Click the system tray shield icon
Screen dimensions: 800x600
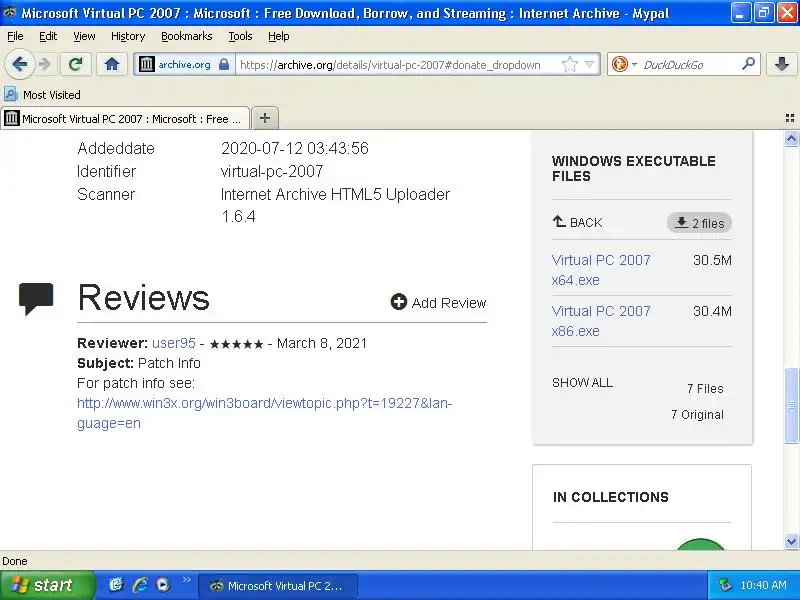point(724,585)
